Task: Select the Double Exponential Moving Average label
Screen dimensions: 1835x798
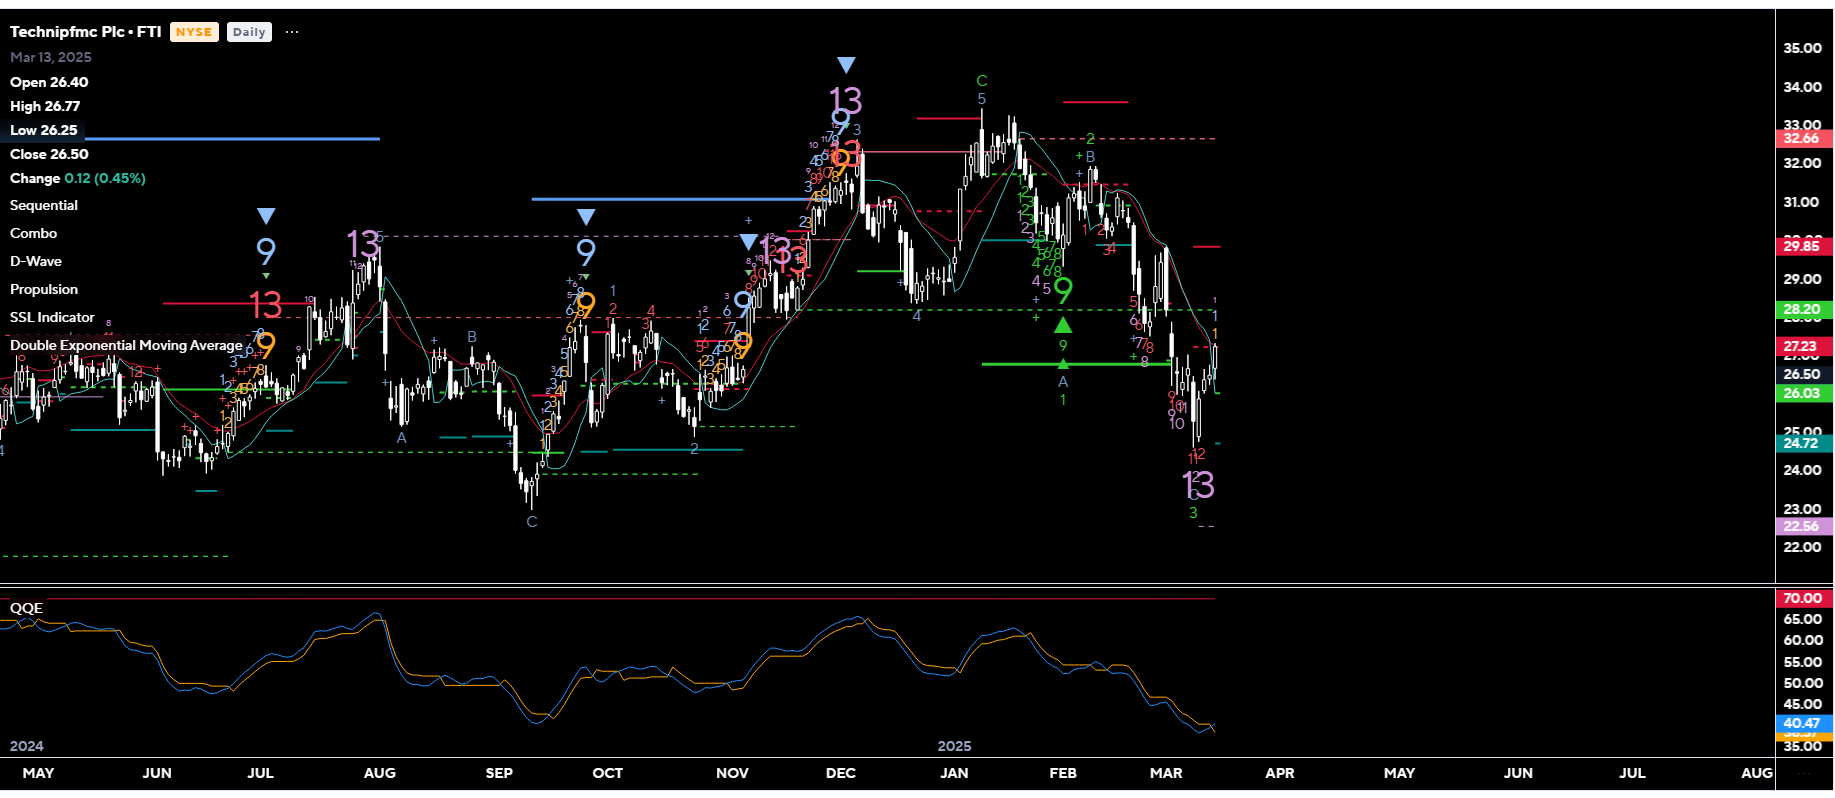Action: 126,345
